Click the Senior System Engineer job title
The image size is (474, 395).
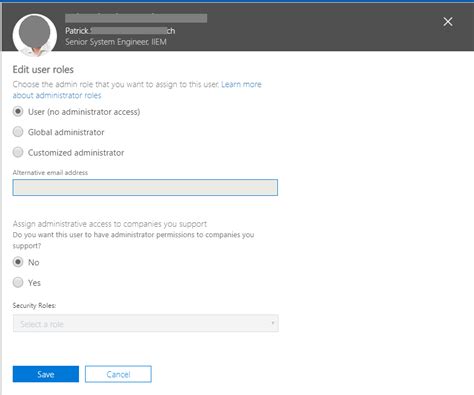tap(116, 42)
